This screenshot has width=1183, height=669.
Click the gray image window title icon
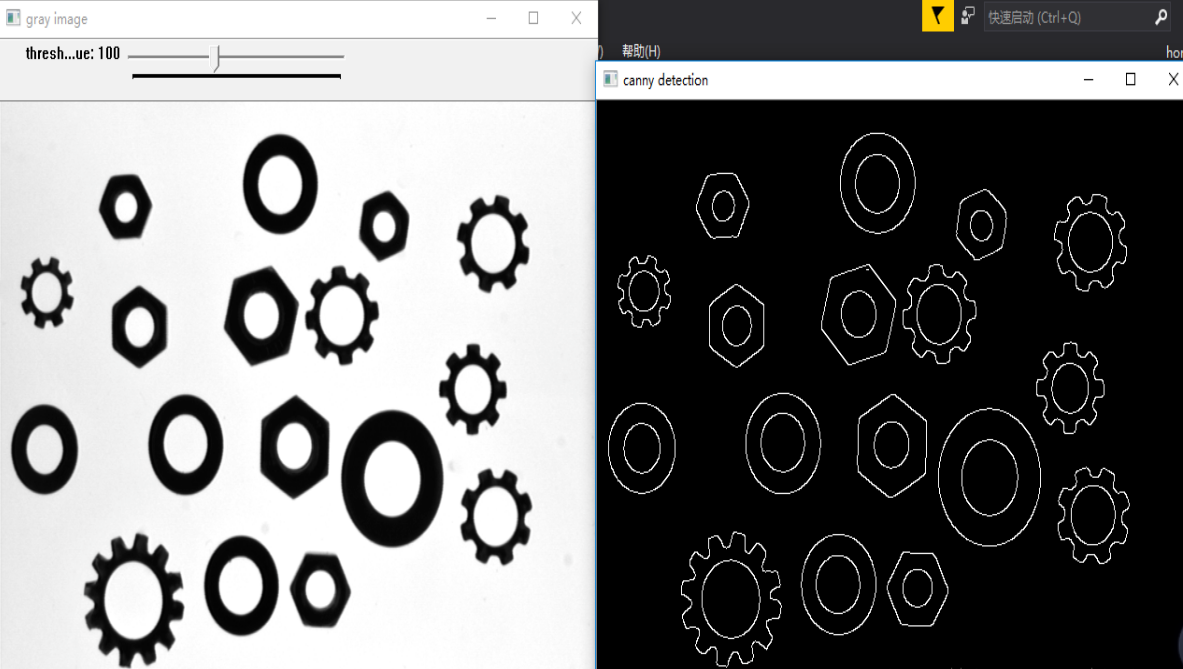click(13, 18)
